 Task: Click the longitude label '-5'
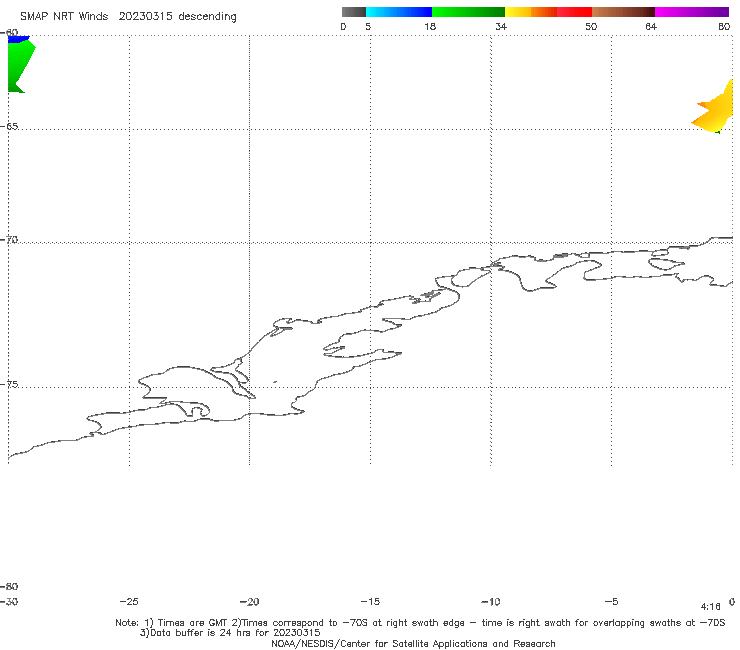[x=611, y=601]
